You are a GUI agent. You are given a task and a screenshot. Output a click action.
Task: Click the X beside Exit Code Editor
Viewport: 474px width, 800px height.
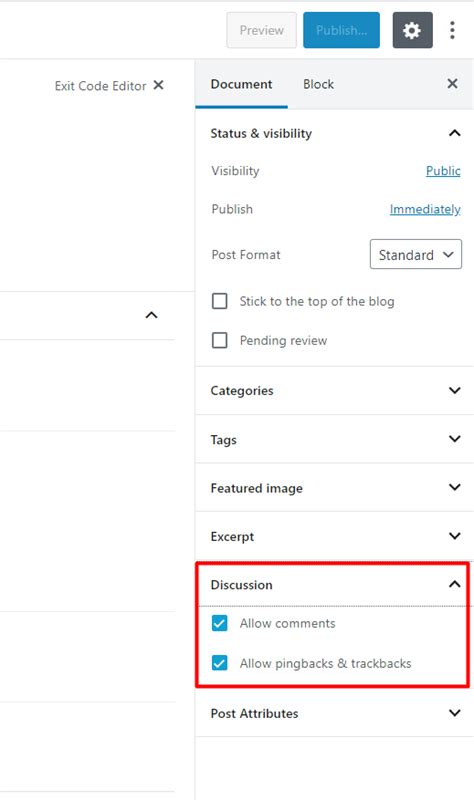pyautogui.click(x=159, y=85)
